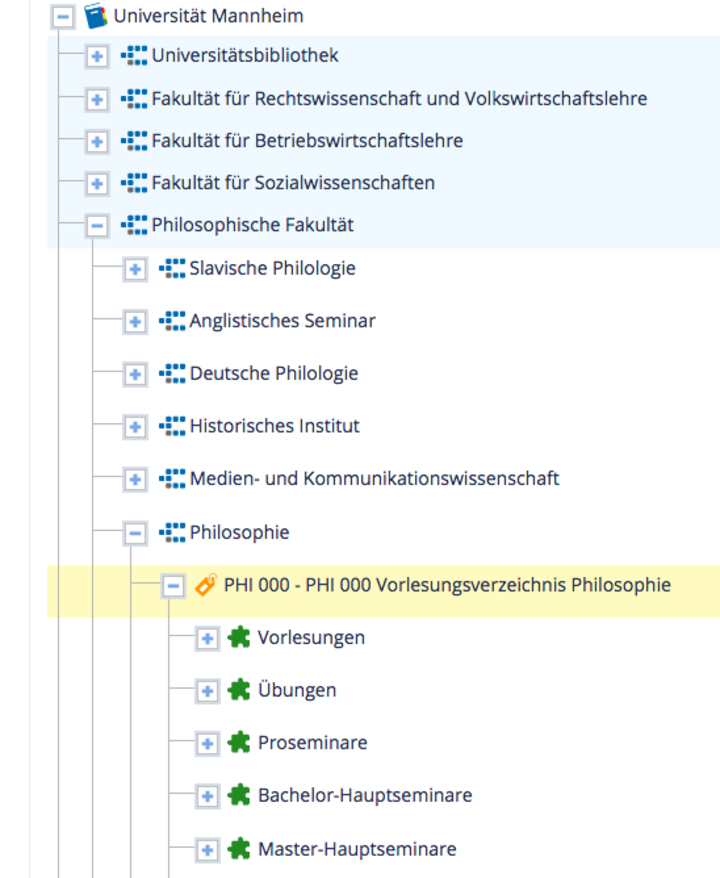The image size is (720, 878).
Task: Click the green puzzle icon beside Bachelor-Hauptseminare
Action: click(x=239, y=795)
